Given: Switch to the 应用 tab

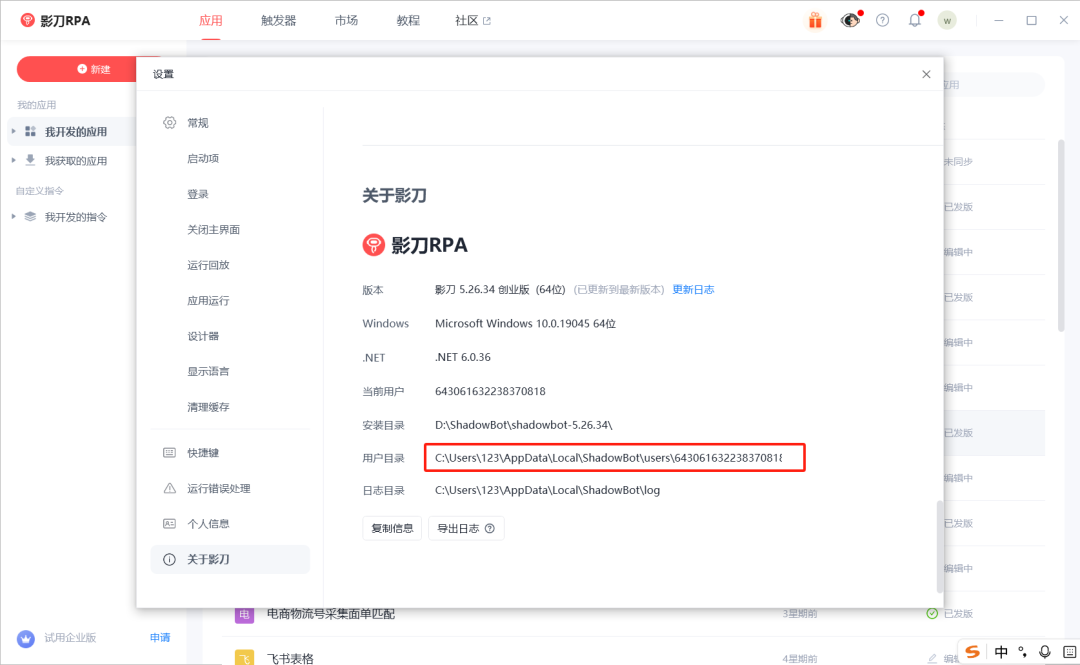Looking at the screenshot, I should [211, 21].
